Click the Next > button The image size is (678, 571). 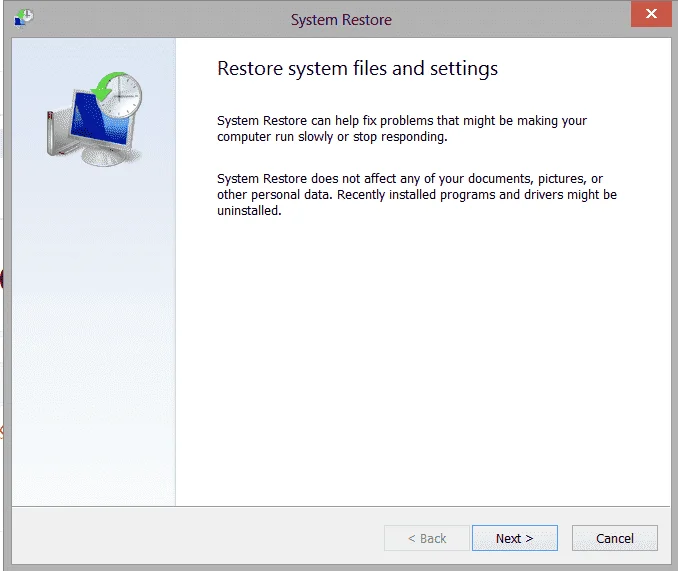[515, 538]
